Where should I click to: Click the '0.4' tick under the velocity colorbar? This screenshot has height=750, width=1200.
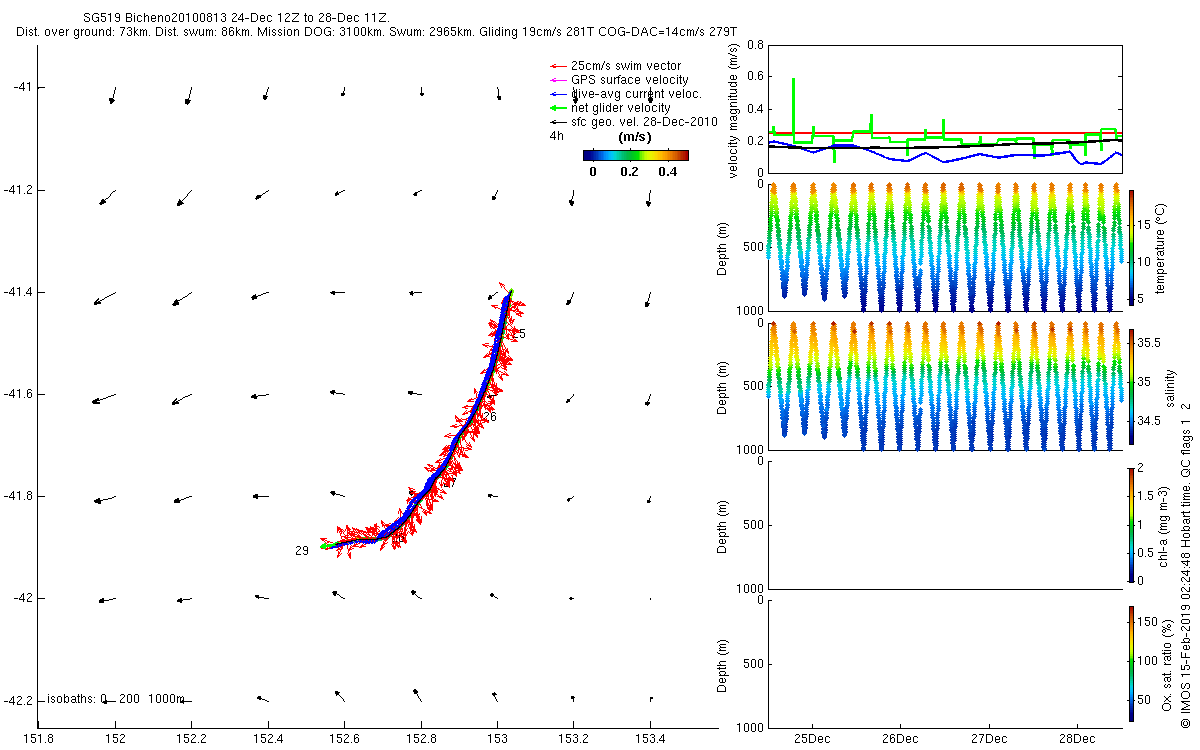[666, 171]
